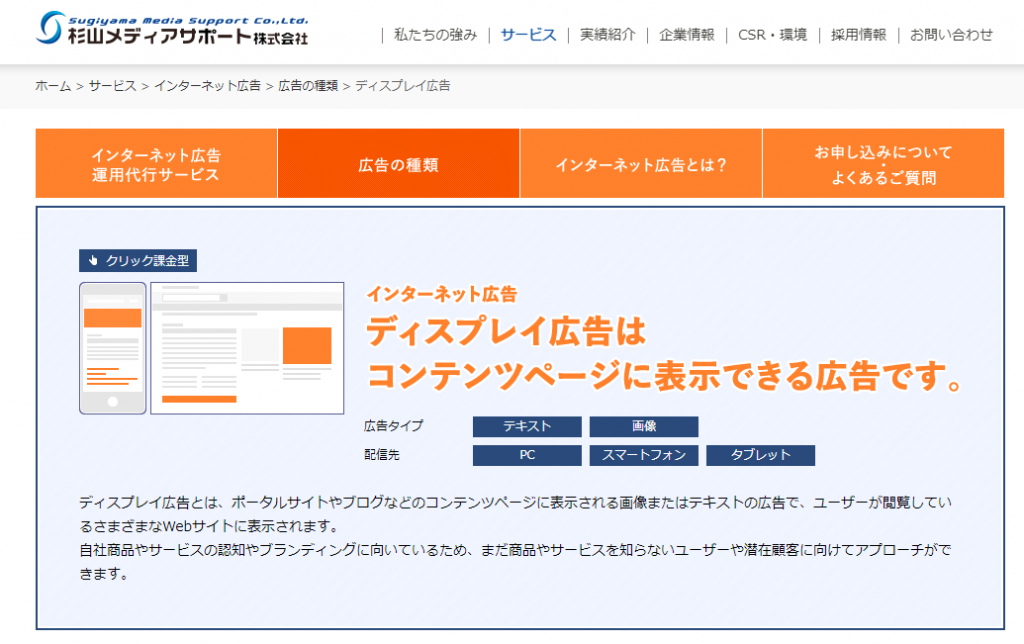This screenshot has width=1024, height=644.
Task: Click the desktop page ad illustration
Action: [x=247, y=348]
